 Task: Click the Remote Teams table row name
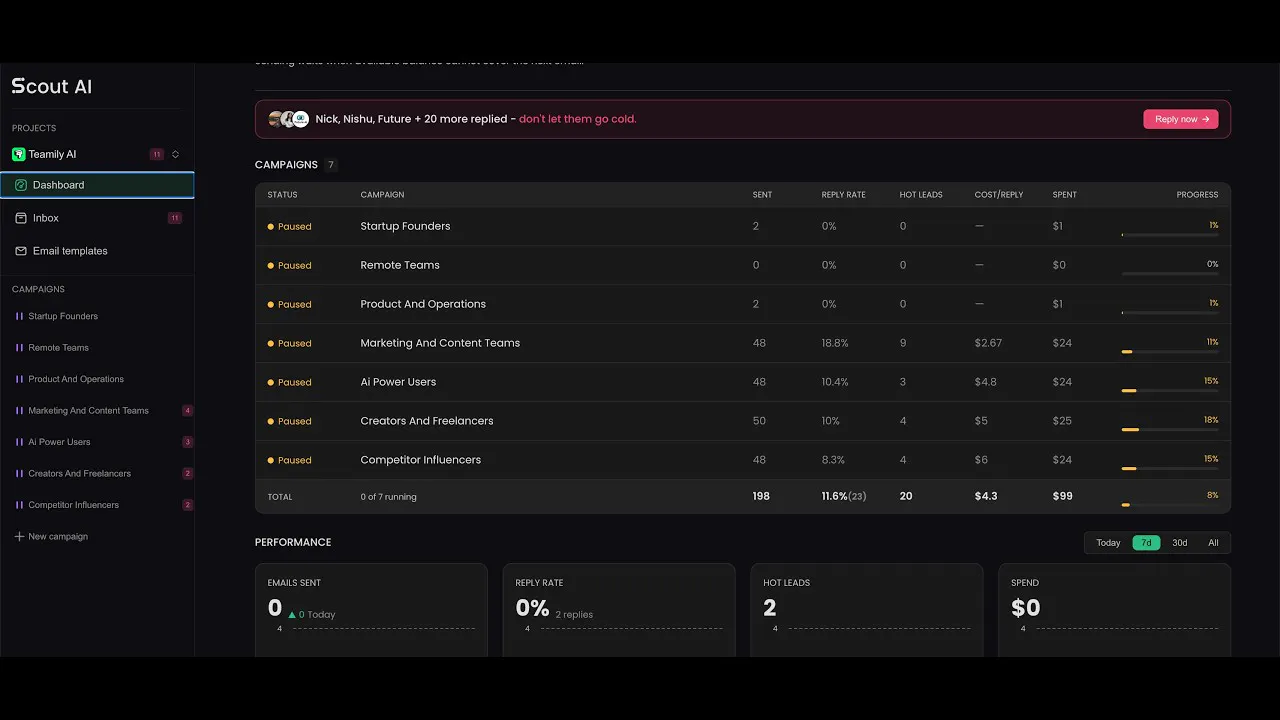coord(400,265)
